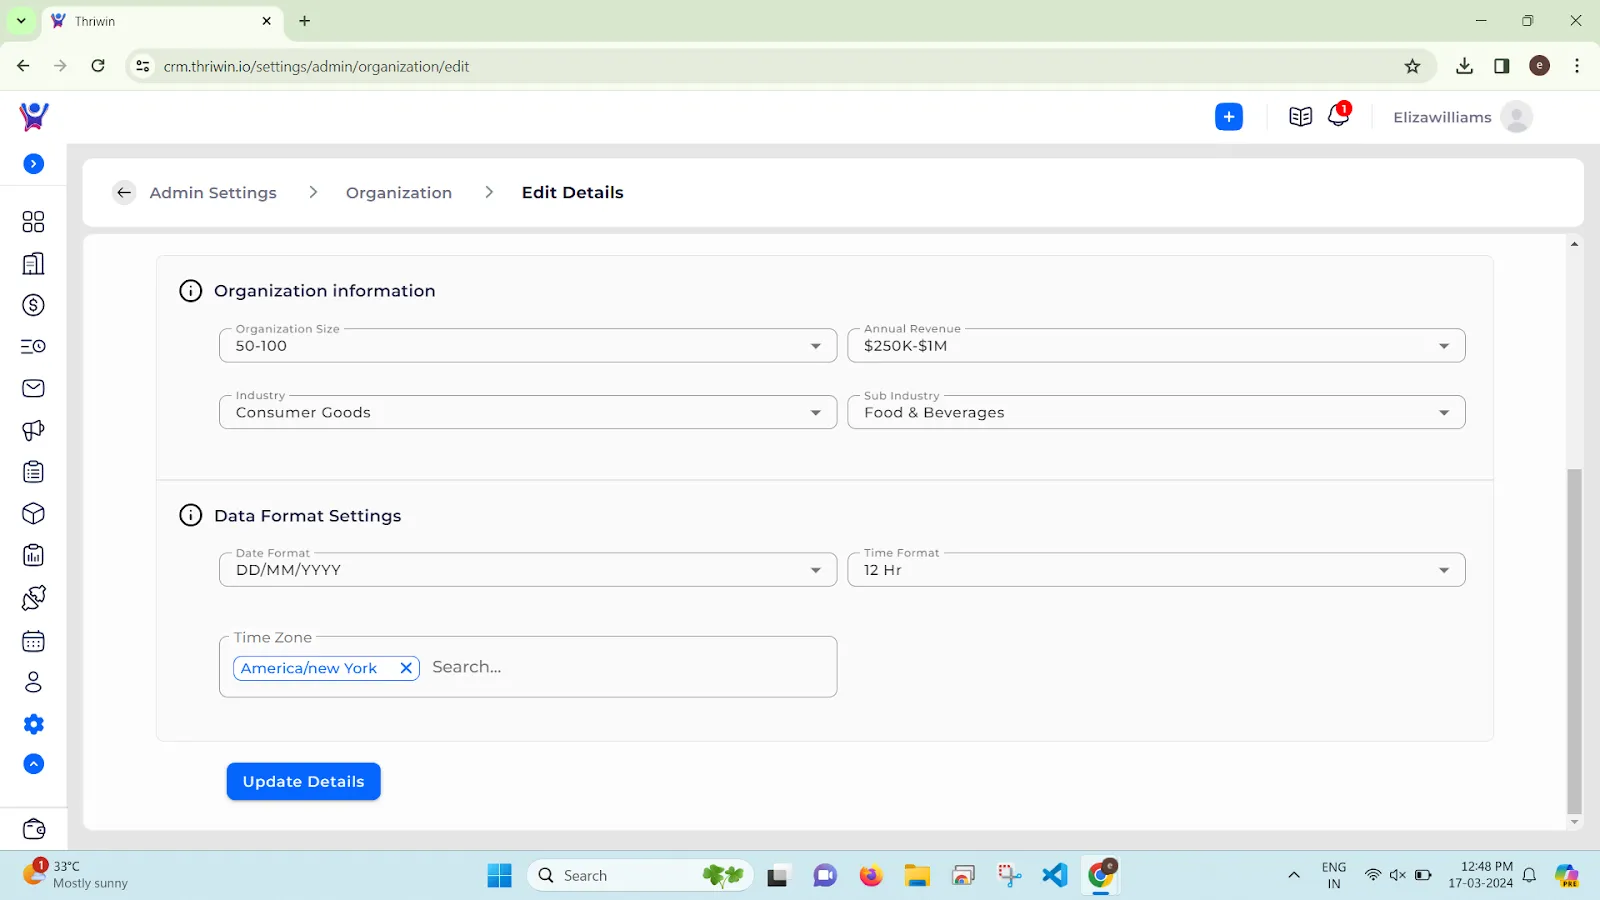Open the Organization Size dropdown

click(528, 346)
